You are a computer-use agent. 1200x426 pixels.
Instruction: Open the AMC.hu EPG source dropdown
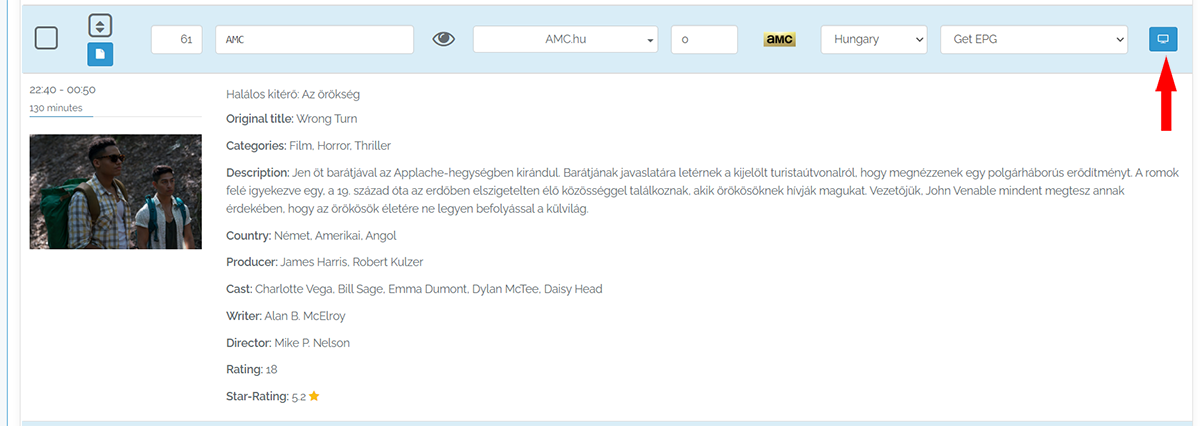(x=565, y=39)
